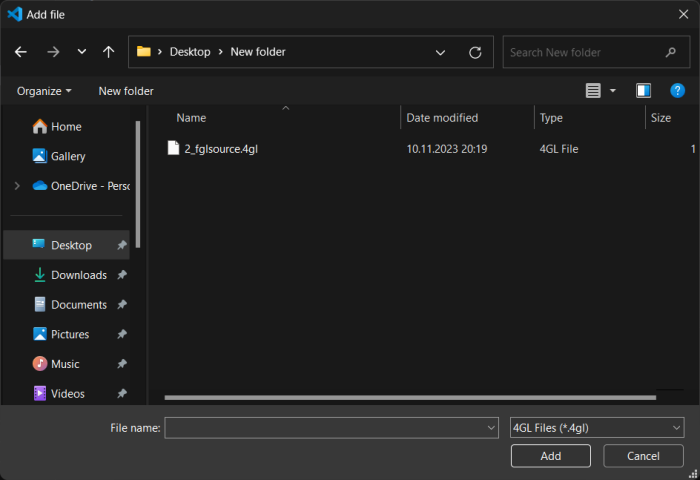Click the horizontal scrollbar in file list
The image size is (700, 480).
(400, 397)
